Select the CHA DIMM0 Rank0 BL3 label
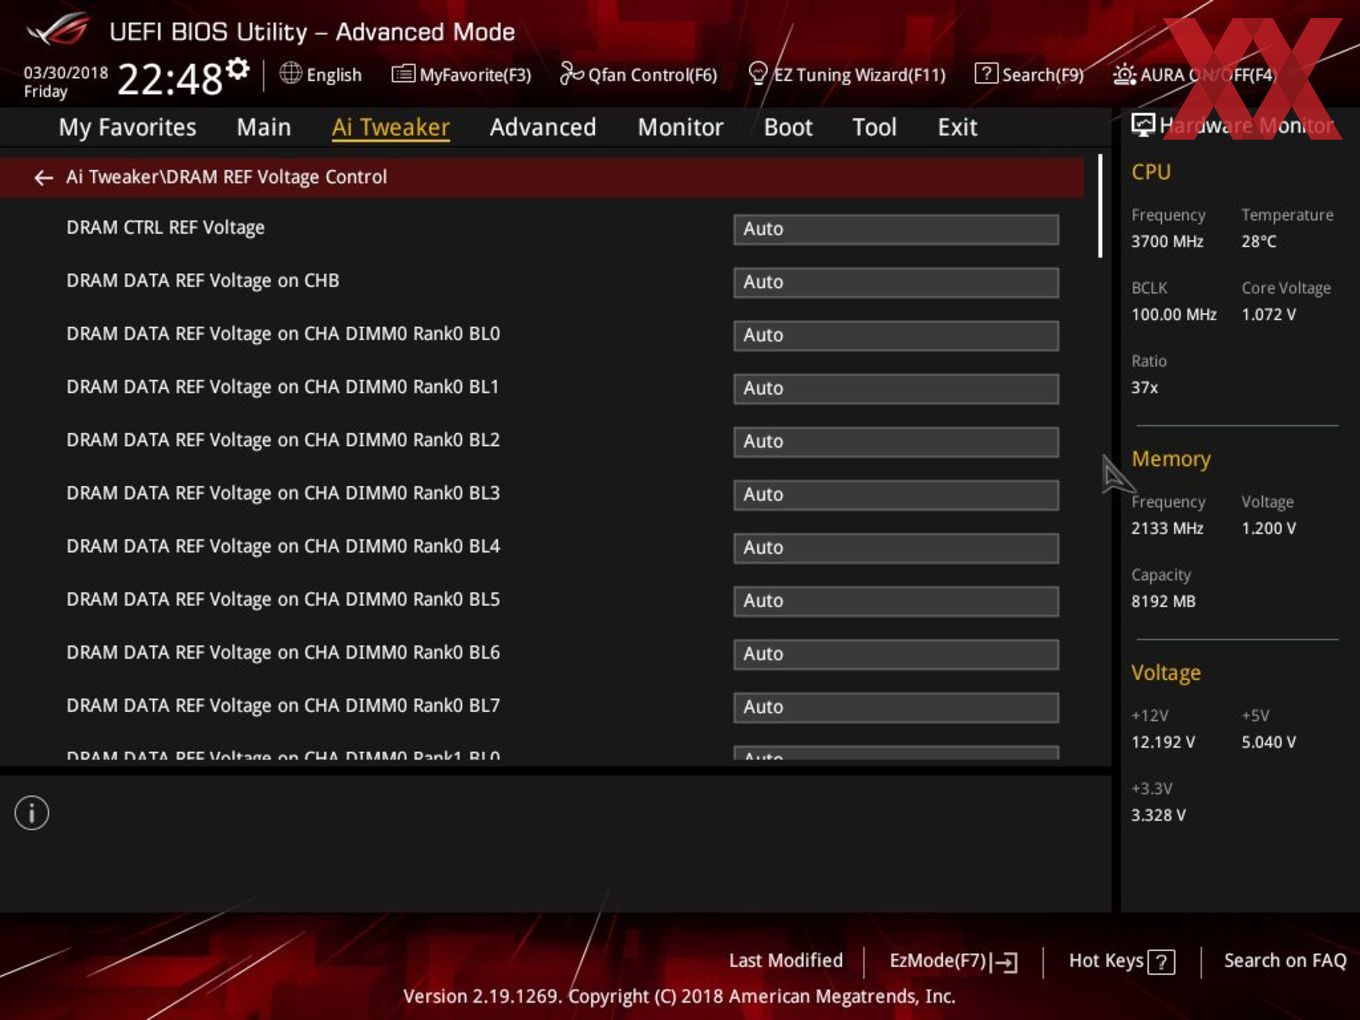Image resolution: width=1360 pixels, height=1020 pixels. coord(283,492)
